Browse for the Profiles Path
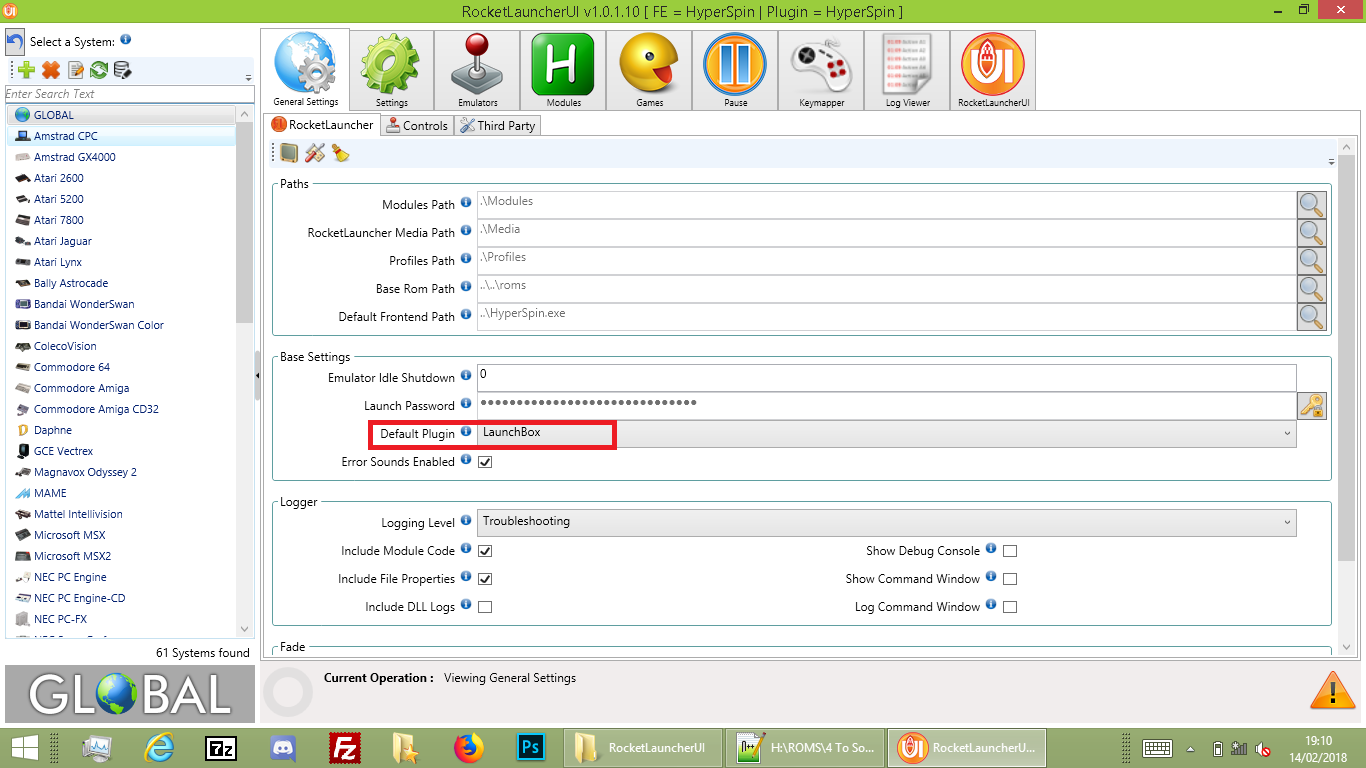Screen dimensions: 1366x768 pos(1312,261)
